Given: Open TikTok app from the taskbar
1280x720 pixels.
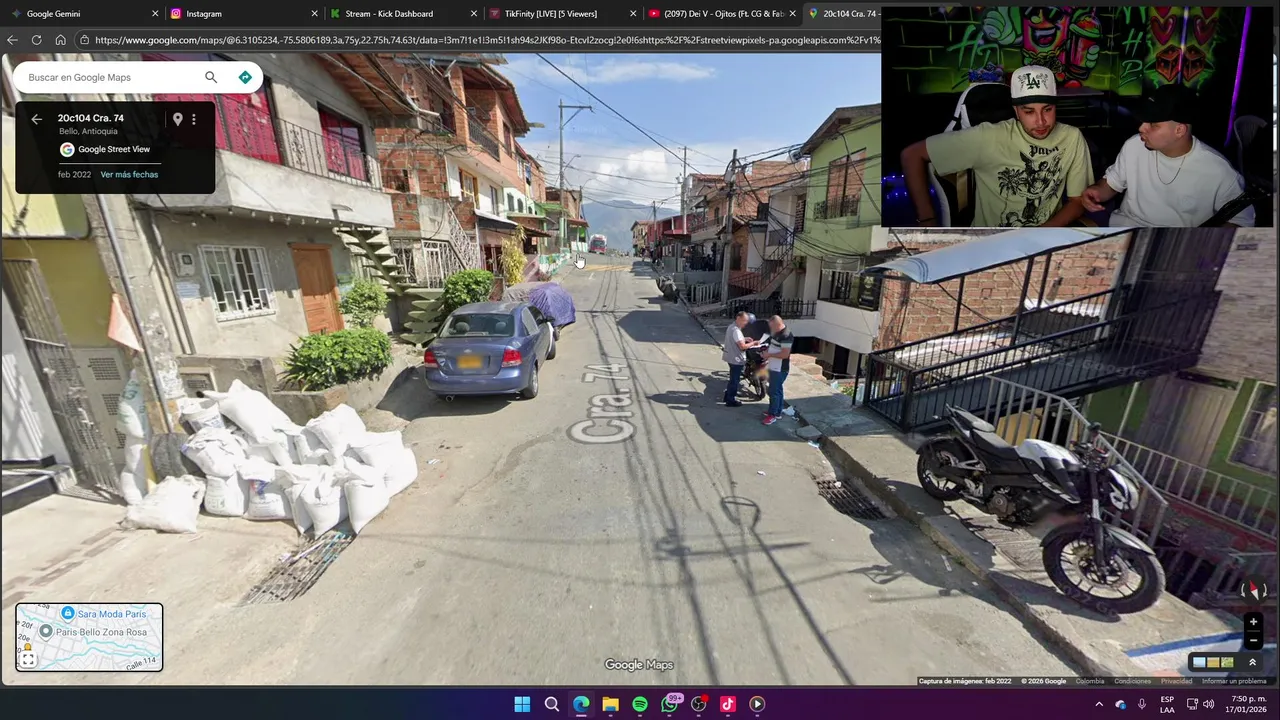Looking at the screenshot, I should click(728, 704).
